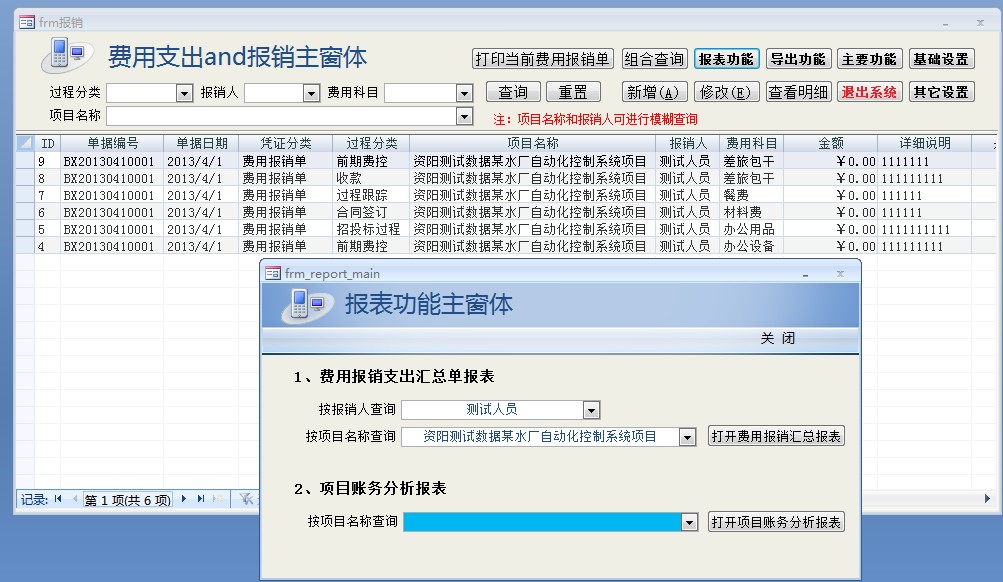Open 基础设置 basic settings

[941, 59]
